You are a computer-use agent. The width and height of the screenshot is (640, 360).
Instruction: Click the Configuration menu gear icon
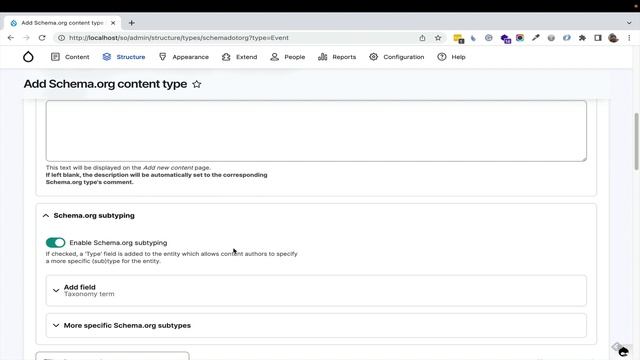373,57
